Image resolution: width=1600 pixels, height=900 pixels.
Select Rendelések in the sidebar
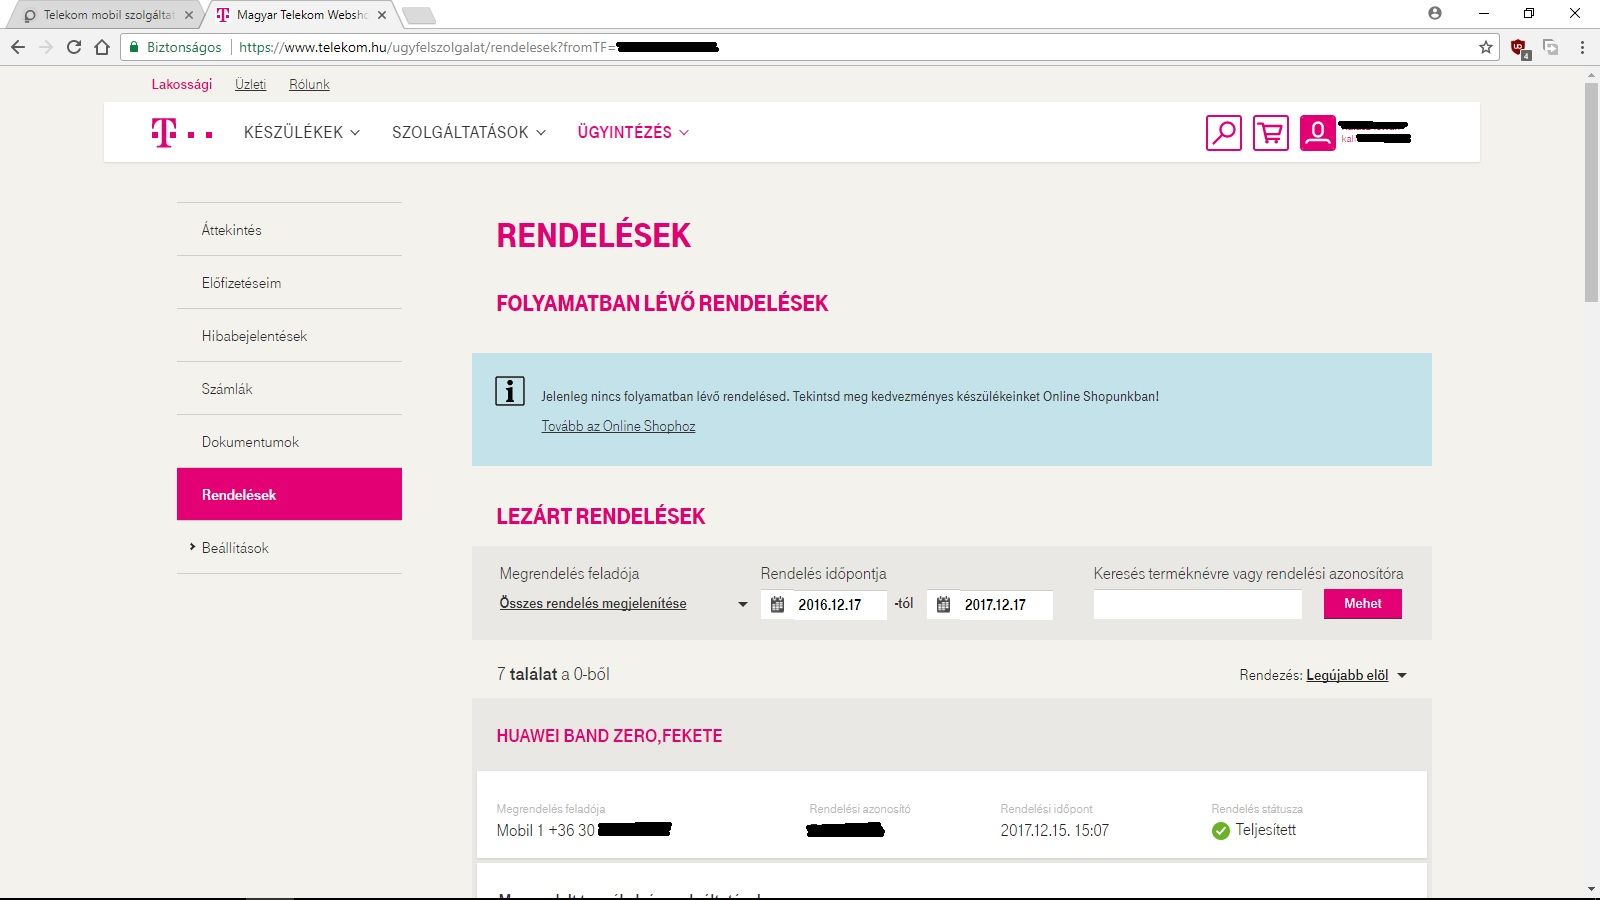[x=289, y=494]
